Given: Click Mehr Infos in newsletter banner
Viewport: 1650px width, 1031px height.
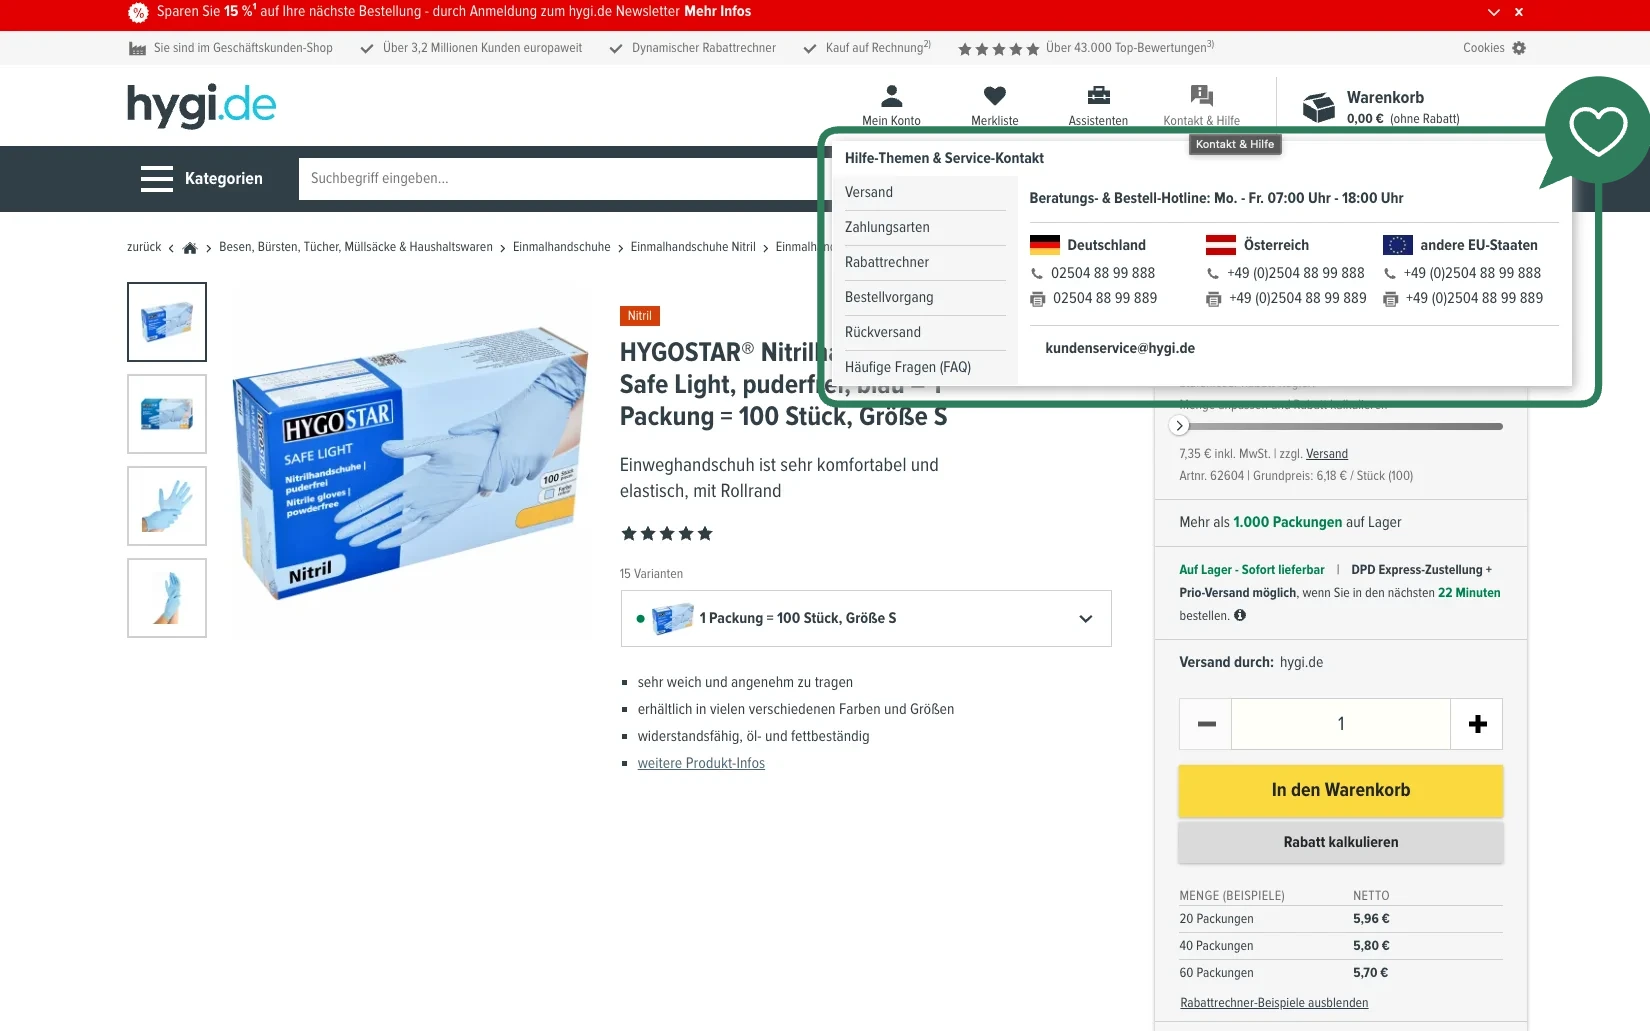Looking at the screenshot, I should pyautogui.click(x=717, y=12).
